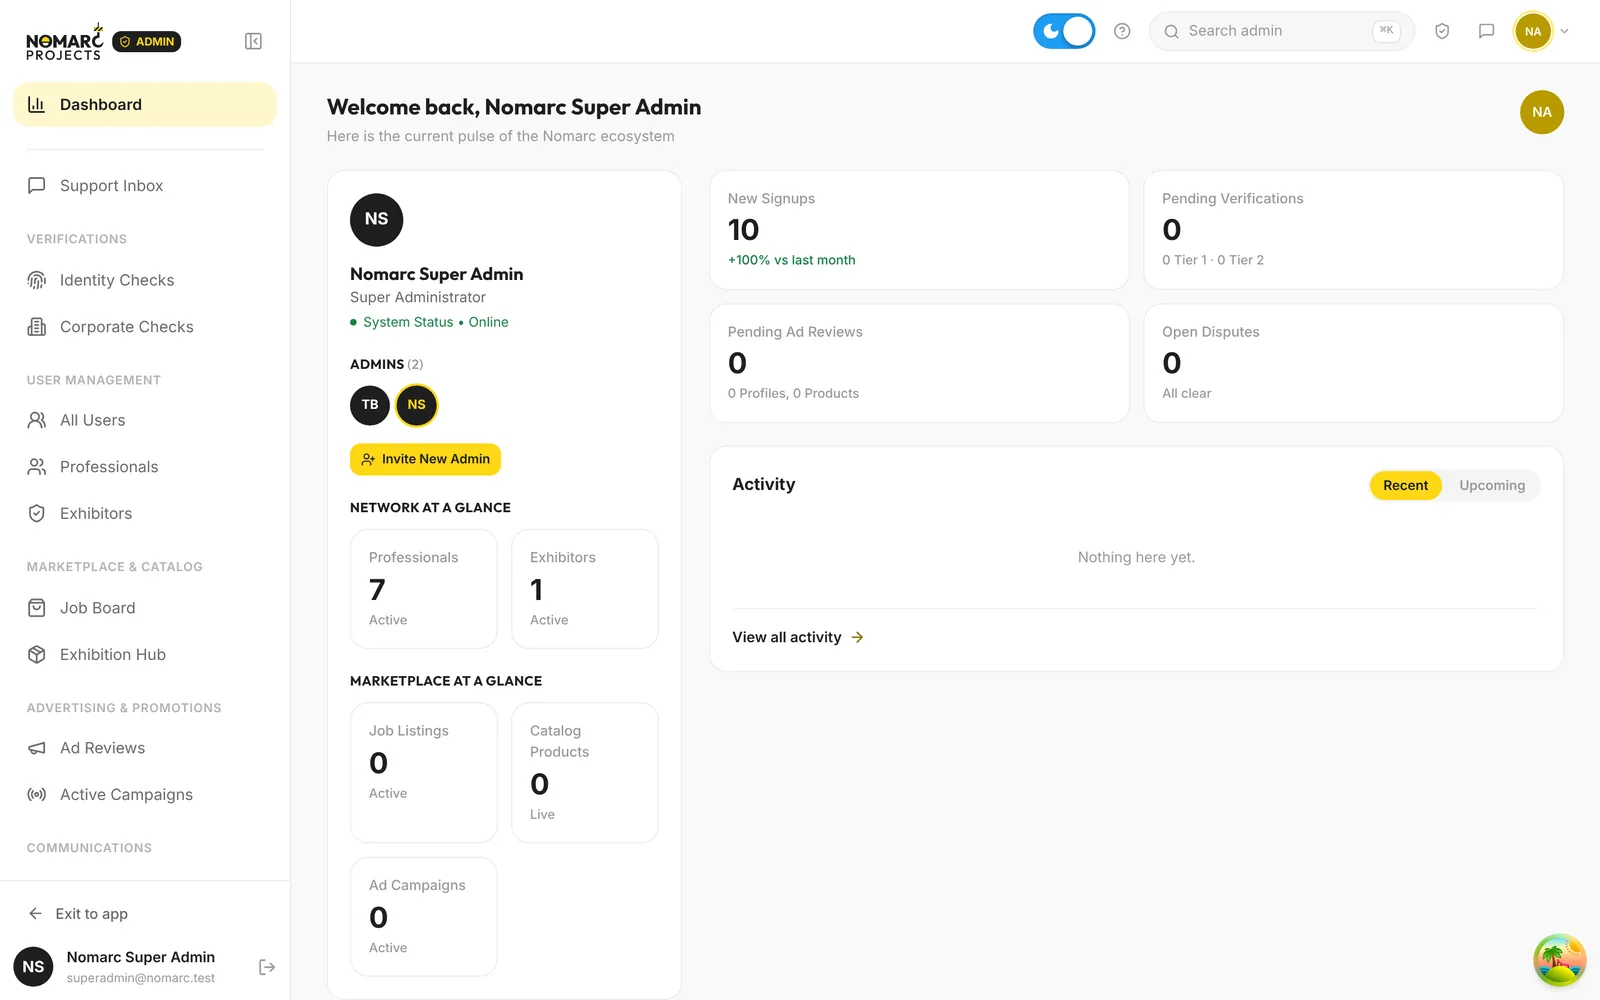
Task: Switch to the Upcoming activity tab
Action: click(x=1492, y=485)
